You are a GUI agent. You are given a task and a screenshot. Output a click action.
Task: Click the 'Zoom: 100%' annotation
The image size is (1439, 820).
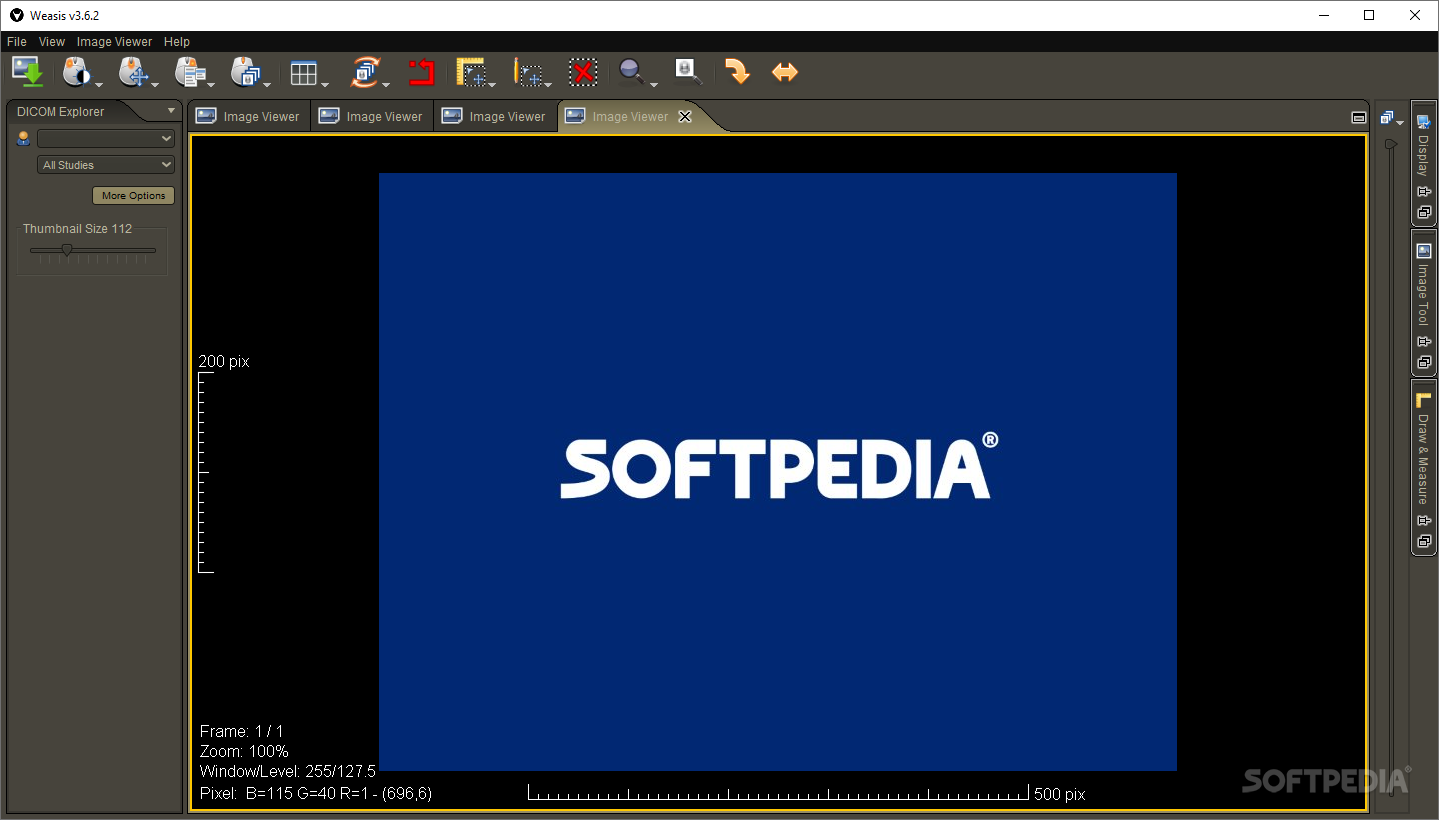pyautogui.click(x=244, y=751)
